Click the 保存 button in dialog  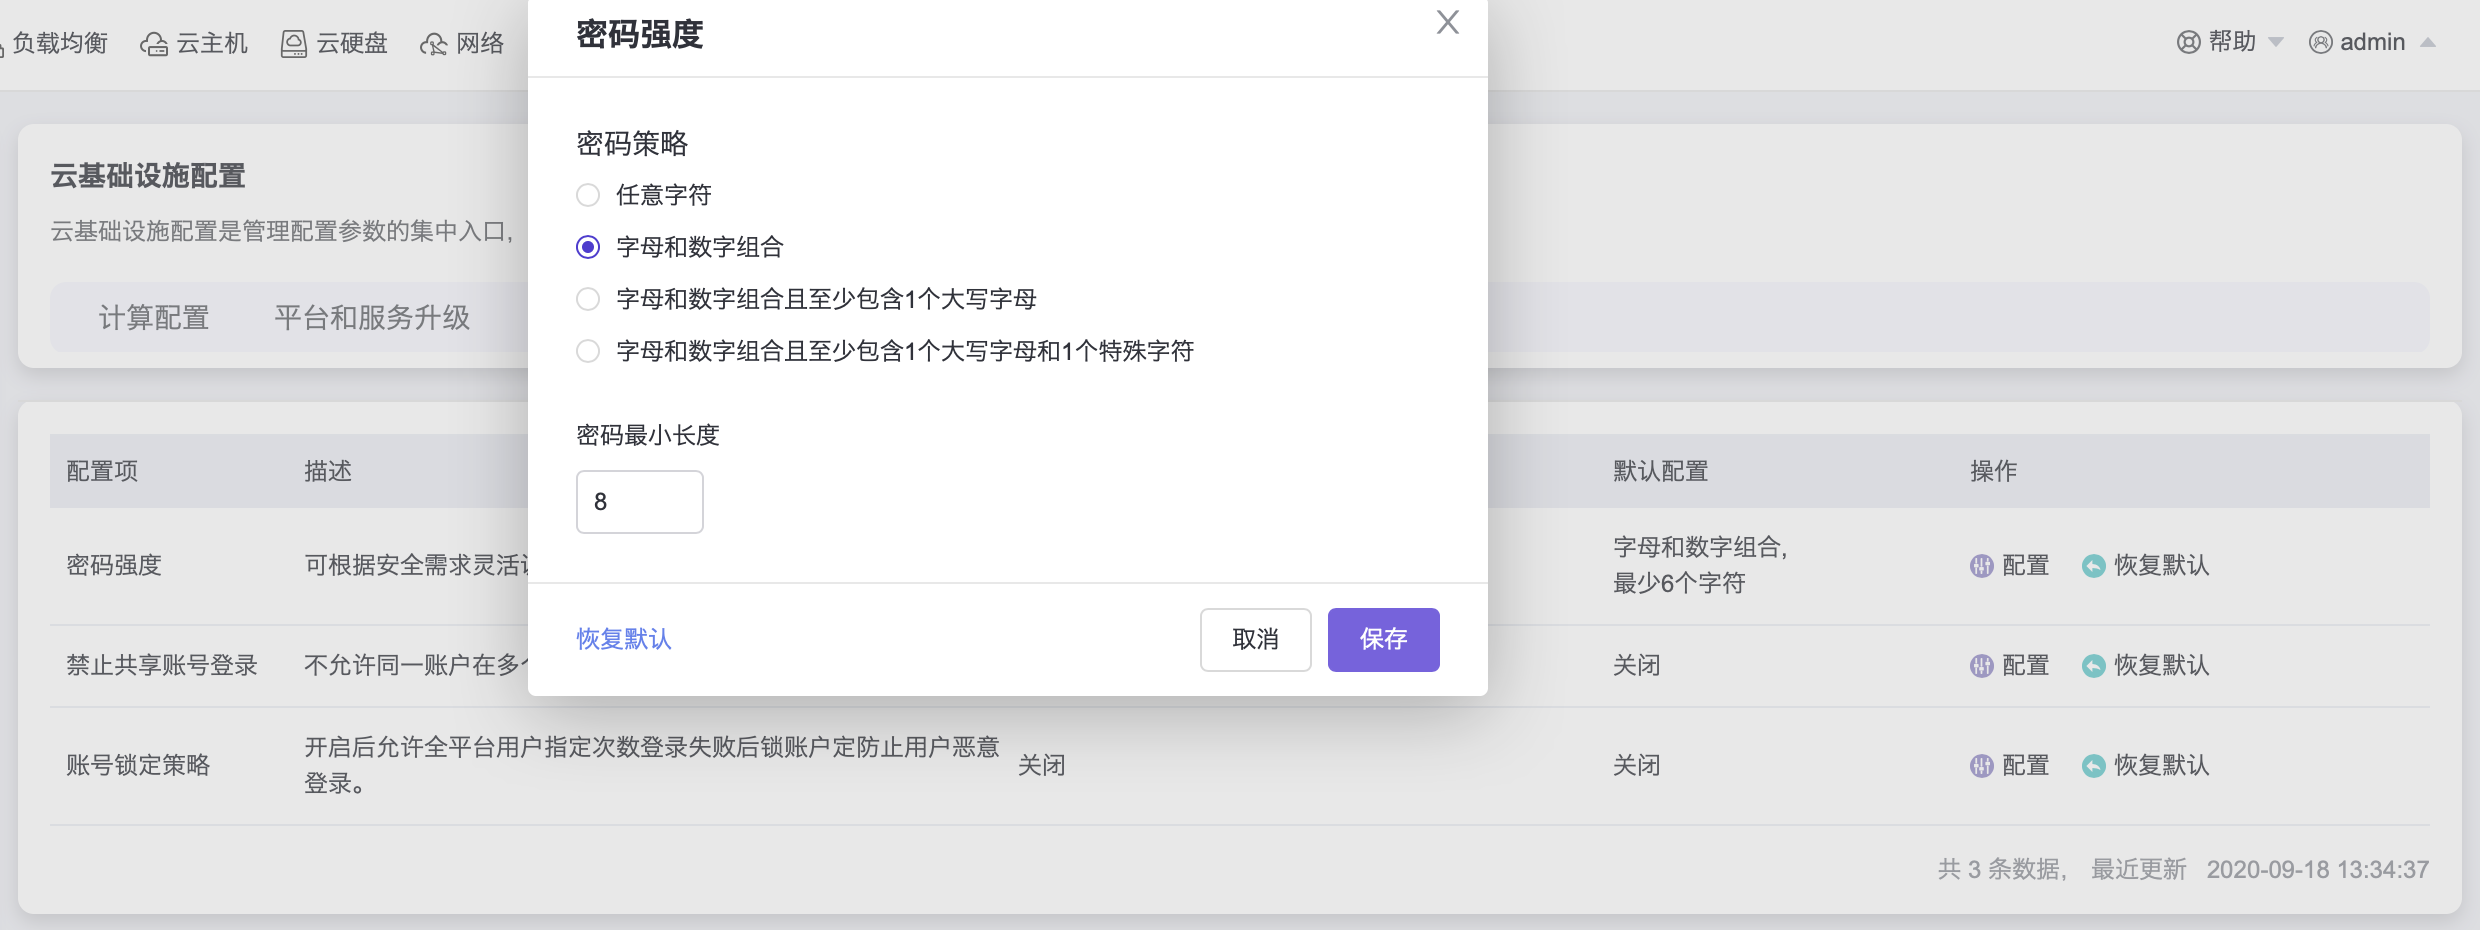tap(1383, 640)
